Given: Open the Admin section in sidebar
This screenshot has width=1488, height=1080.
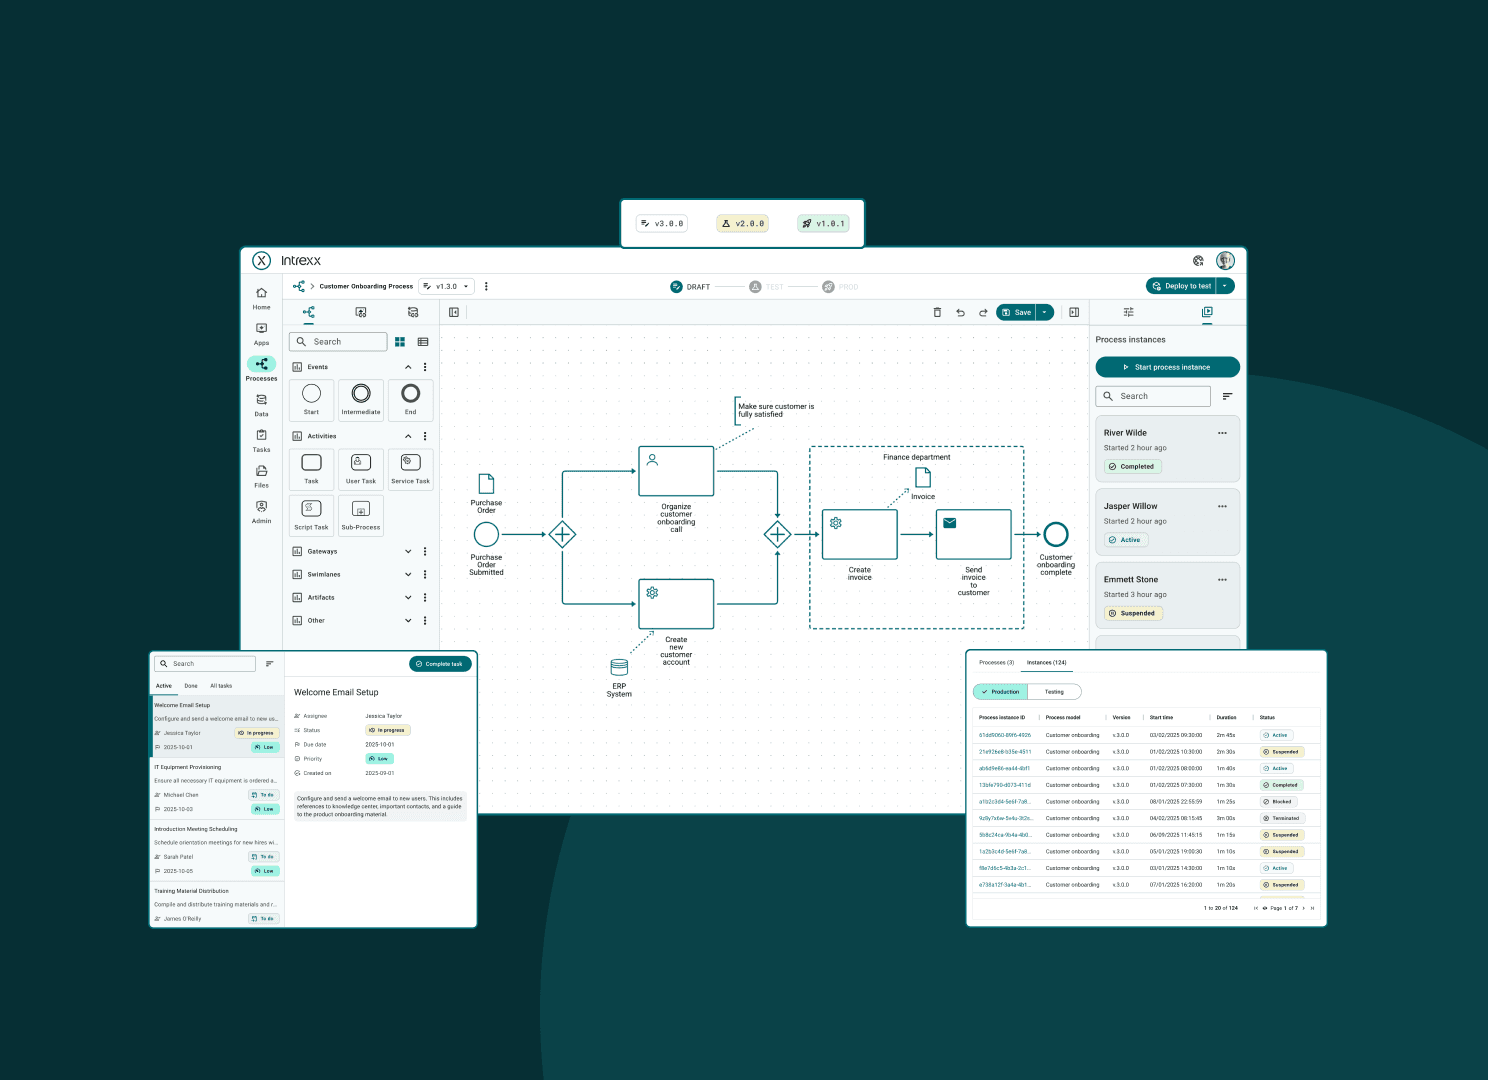Looking at the screenshot, I should 261,511.
